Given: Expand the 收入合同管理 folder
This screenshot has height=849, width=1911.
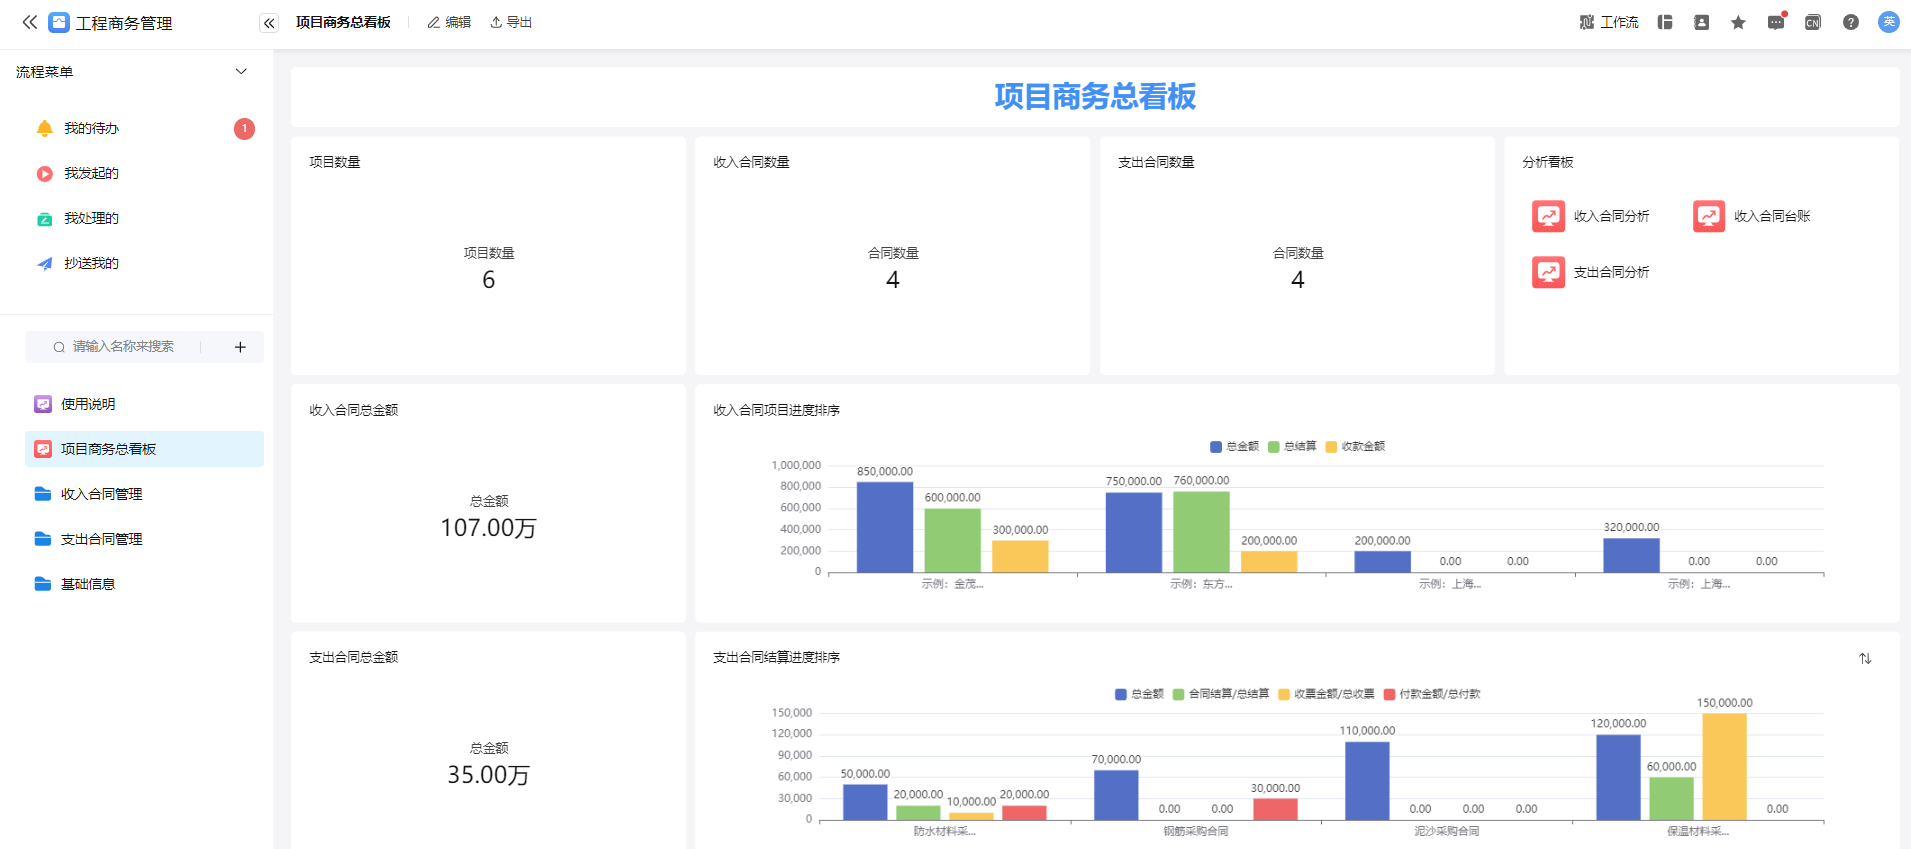Looking at the screenshot, I should click(101, 494).
